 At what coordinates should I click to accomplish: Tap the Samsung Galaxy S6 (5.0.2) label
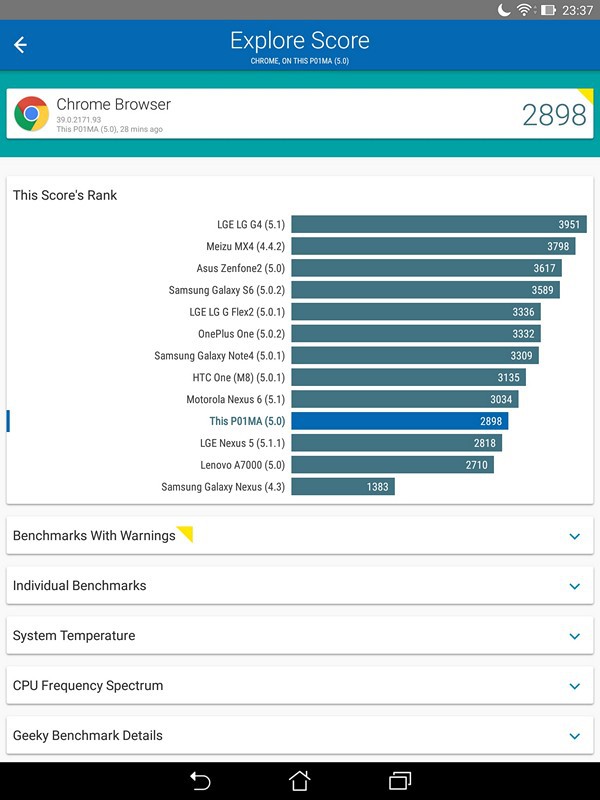click(x=227, y=290)
